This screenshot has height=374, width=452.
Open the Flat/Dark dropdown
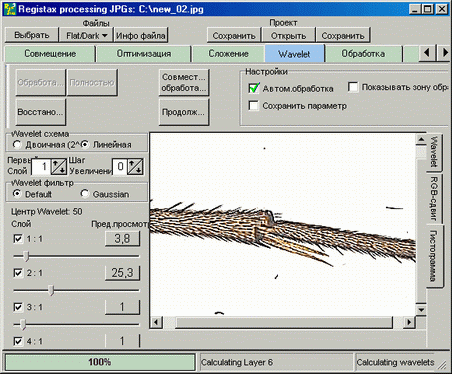pos(86,35)
